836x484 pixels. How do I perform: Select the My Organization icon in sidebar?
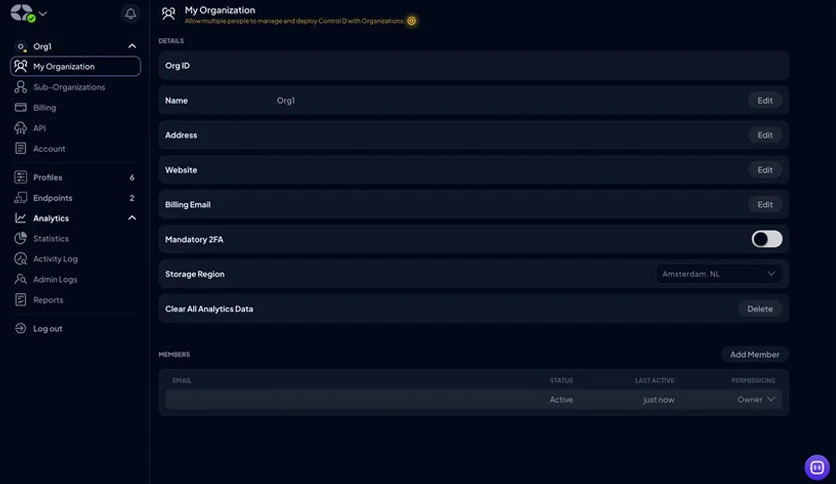click(x=21, y=66)
